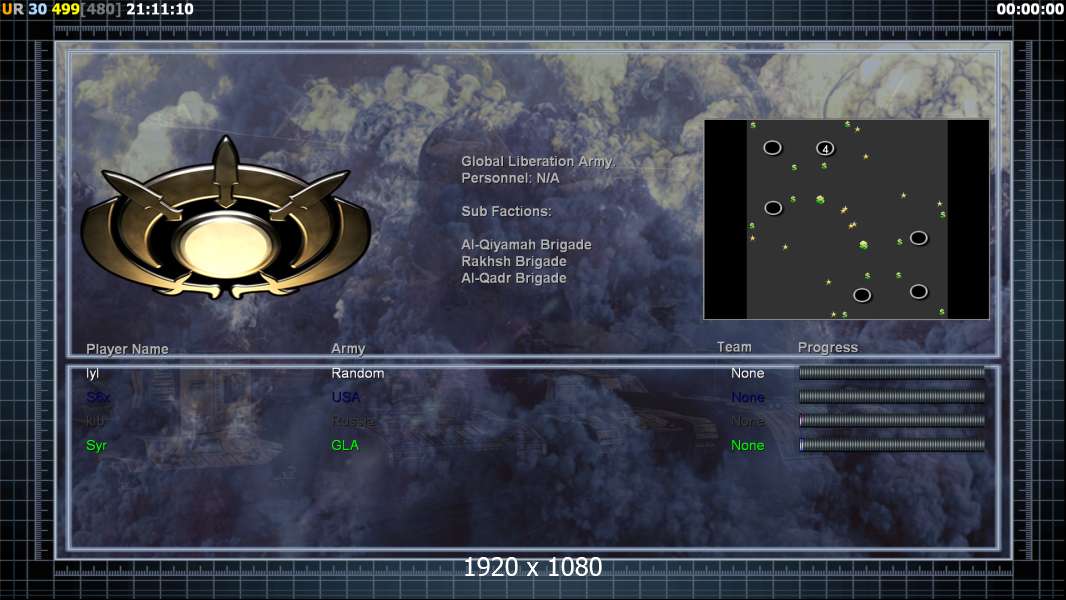The image size is (1066, 600).
Task: Click the Random army entry
Action: [x=358, y=373]
